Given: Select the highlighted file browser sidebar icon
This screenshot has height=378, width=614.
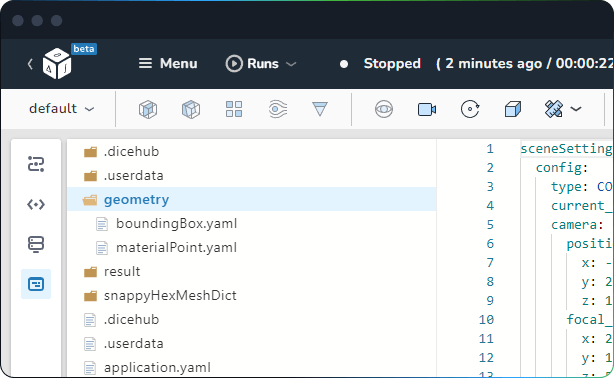Looking at the screenshot, I should (x=36, y=284).
